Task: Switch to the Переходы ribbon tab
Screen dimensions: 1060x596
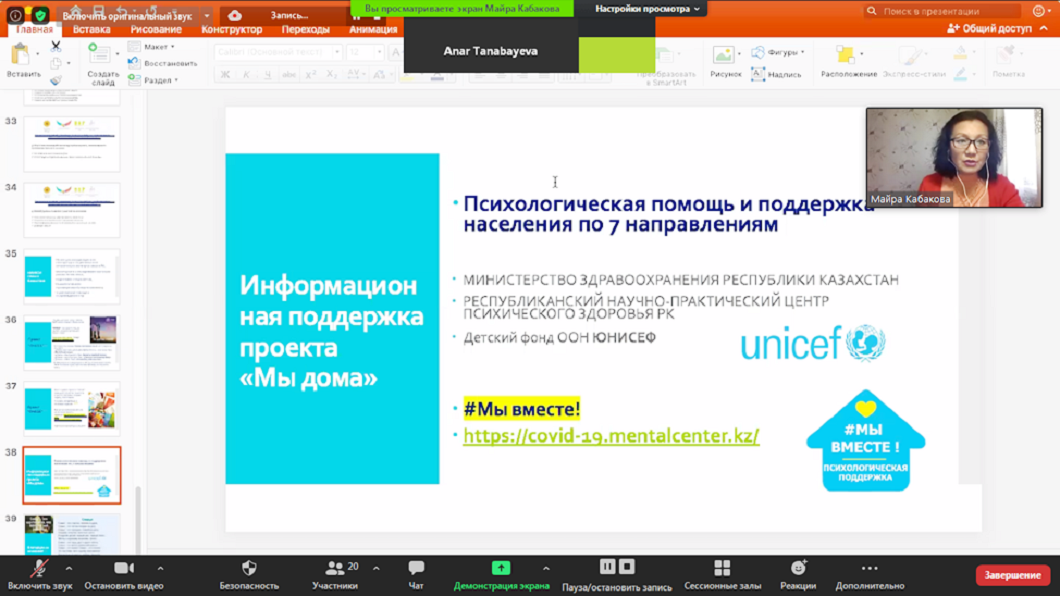Action: (x=305, y=30)
